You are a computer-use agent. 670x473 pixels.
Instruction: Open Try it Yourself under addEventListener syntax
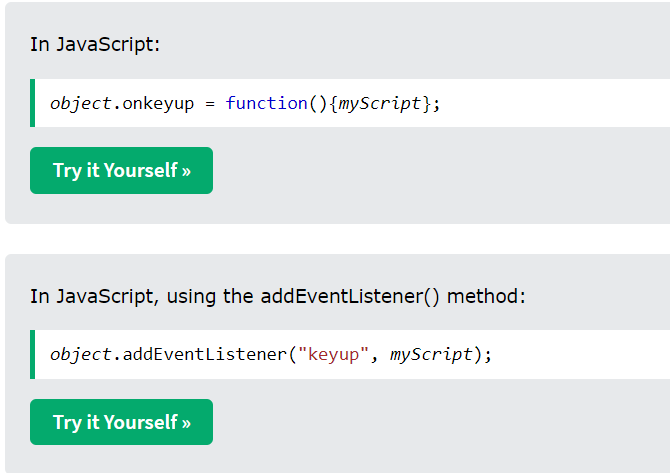121,422
